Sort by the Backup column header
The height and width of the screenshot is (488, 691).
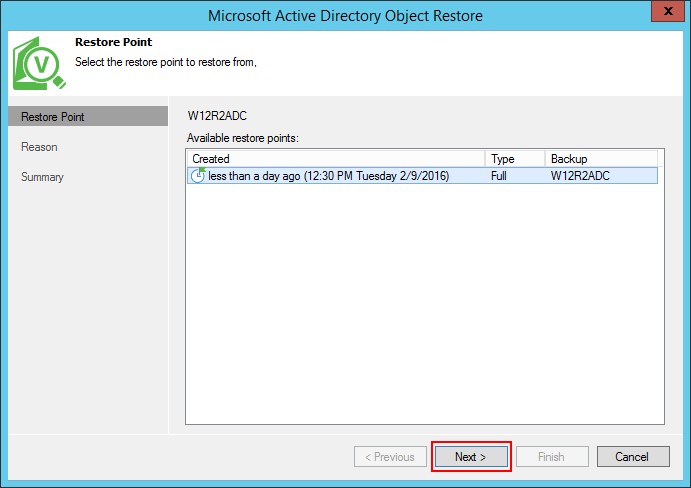pos(601,159)
